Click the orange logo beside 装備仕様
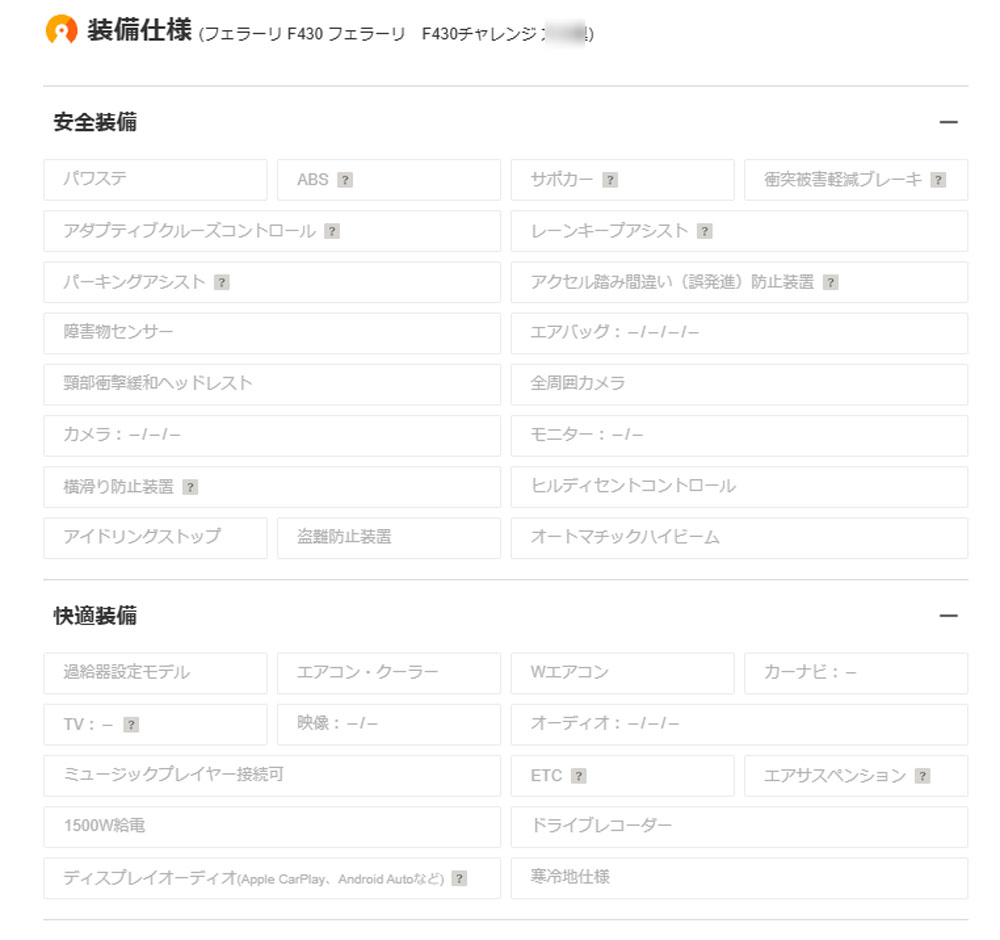1000x940 pixels. 62,30
